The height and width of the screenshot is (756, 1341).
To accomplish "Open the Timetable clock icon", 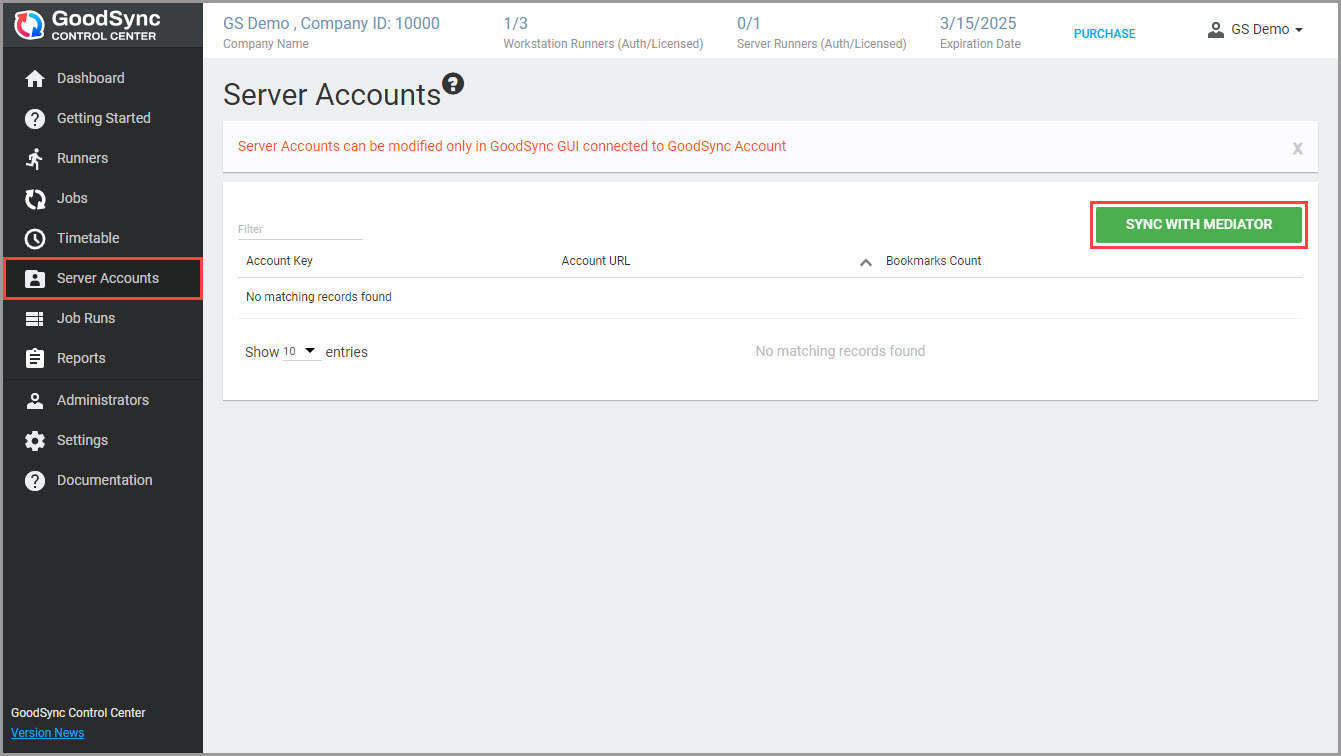I will coord(35,238).
